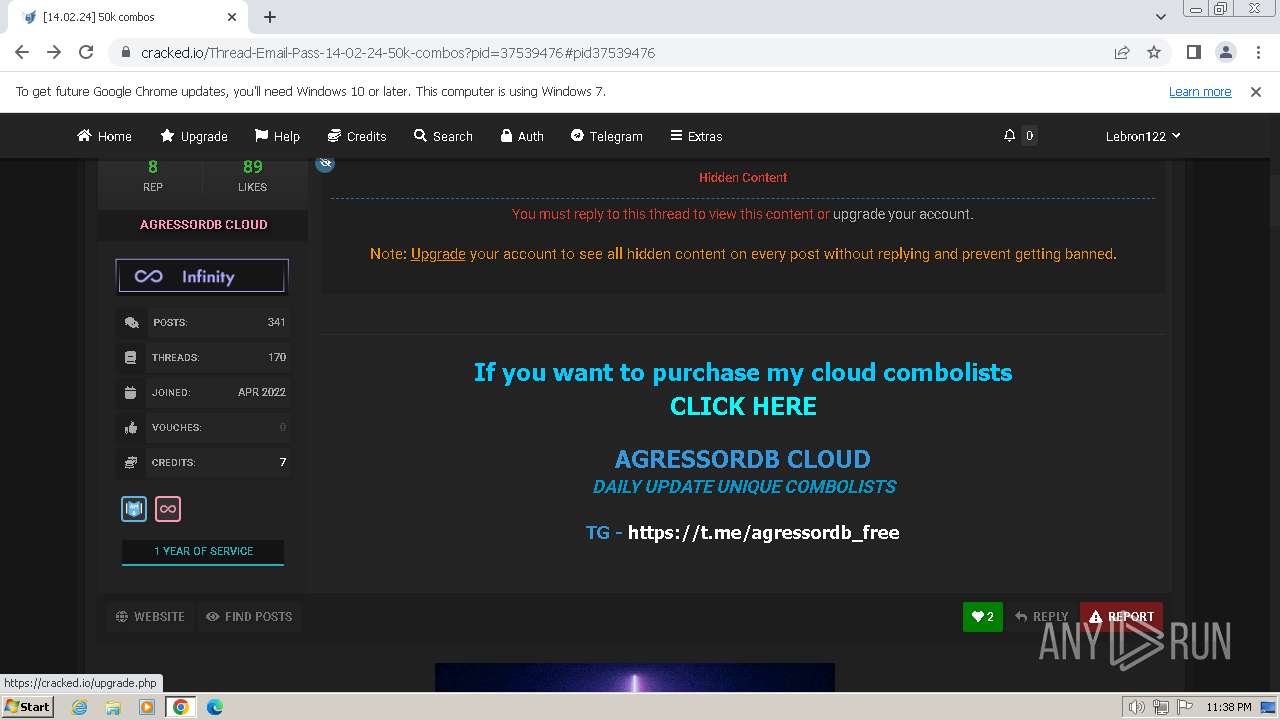Click the hidden content eye icon

tap(325, 163)
